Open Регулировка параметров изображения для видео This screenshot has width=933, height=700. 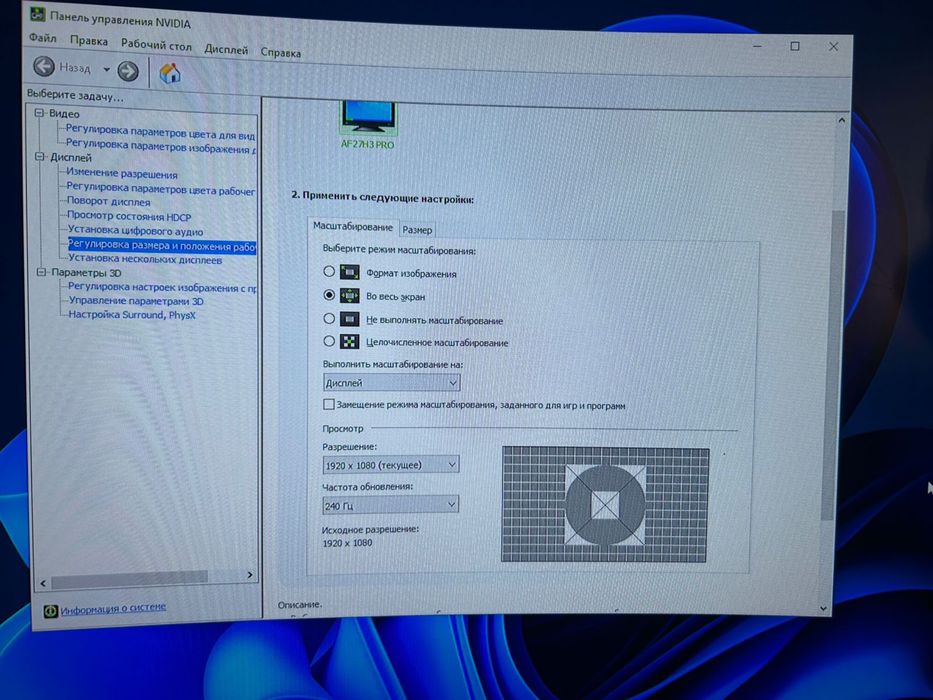(160, 145)
